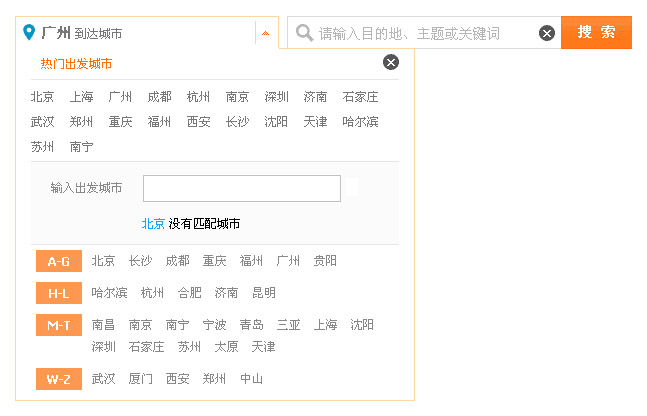Select the M-T city group tab

pos(58,326)
